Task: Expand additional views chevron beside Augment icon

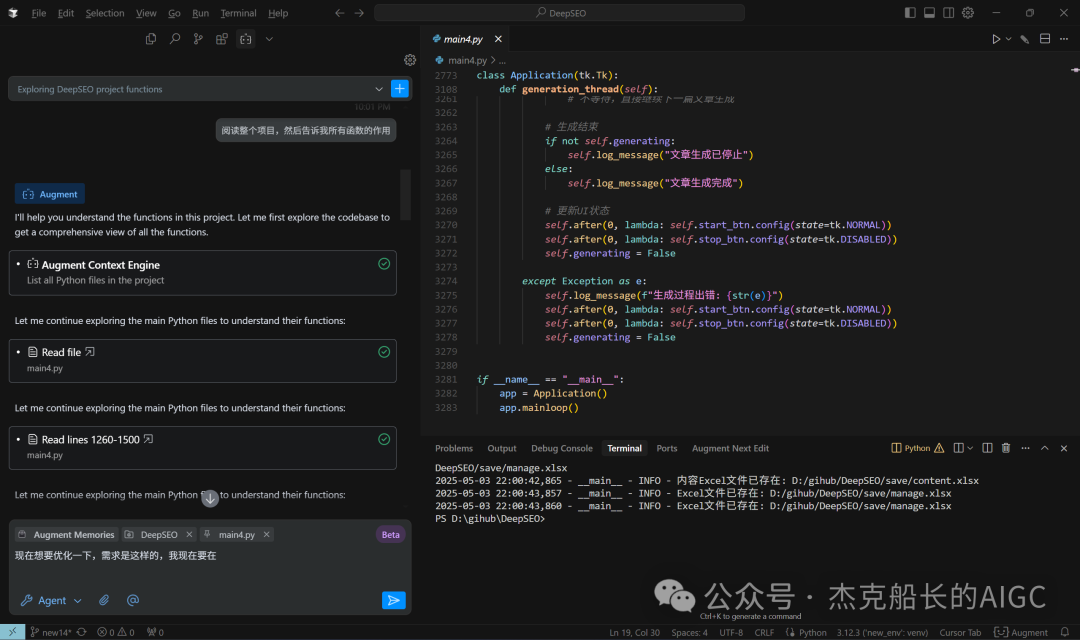Action: pyautogui.click(x=269, y=39)
